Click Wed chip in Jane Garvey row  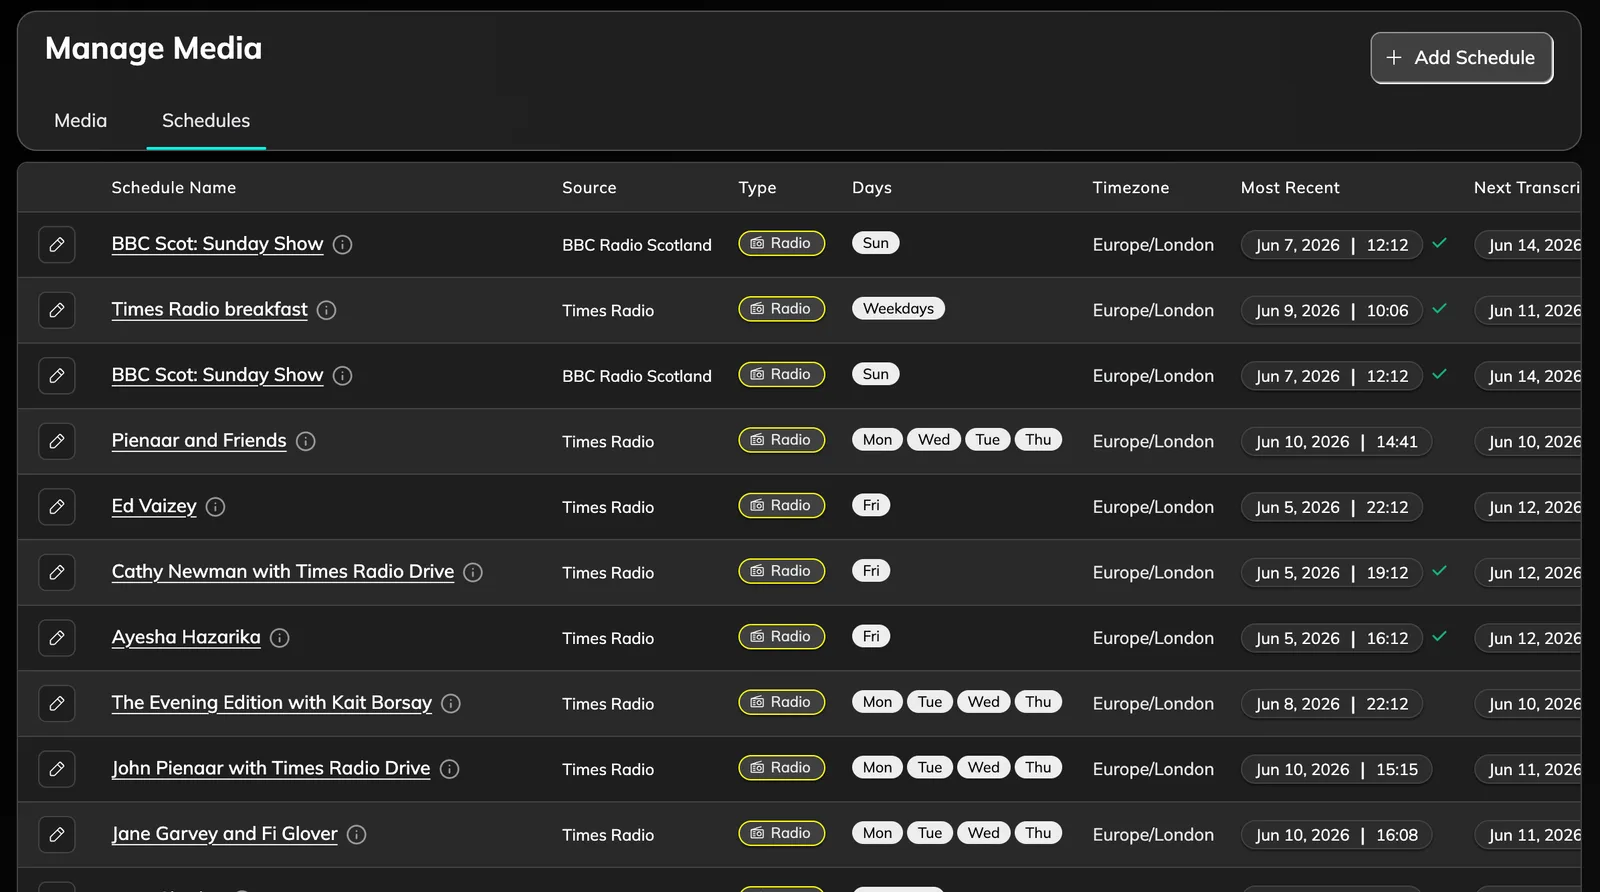tap(983, 833)
